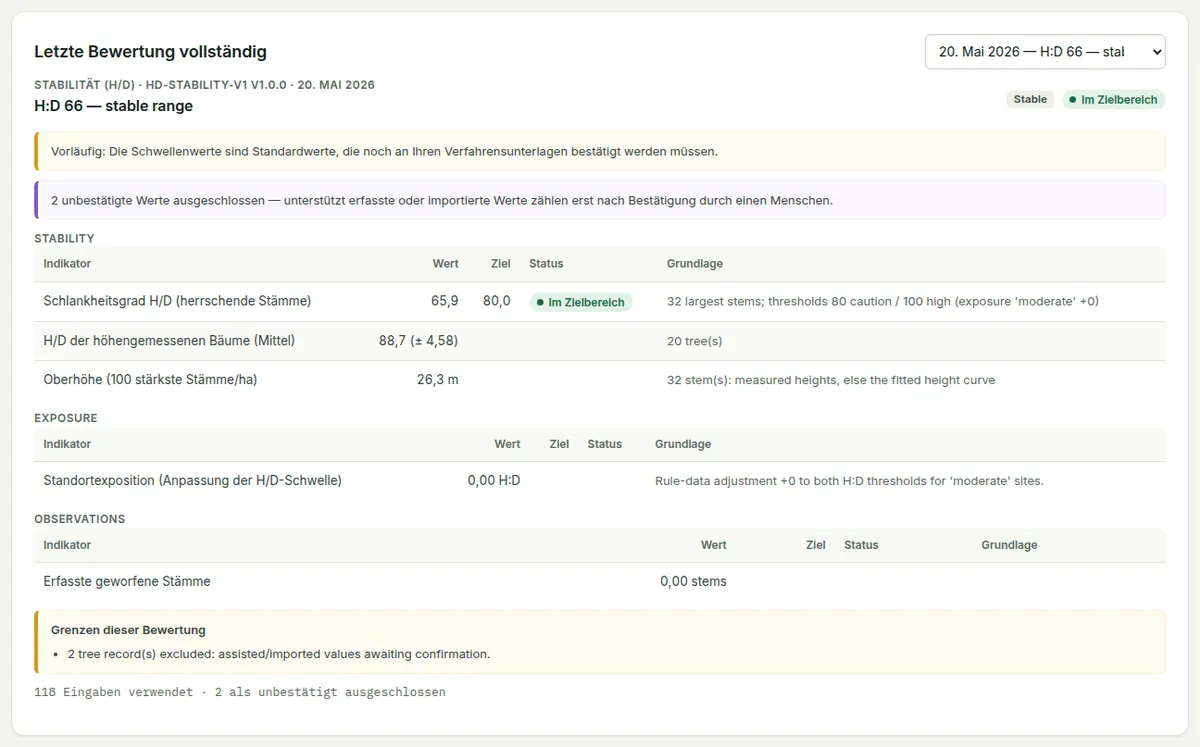Click the 'Im Zielbereich' status in the Schlankheitsgrad row

[581, 302]
